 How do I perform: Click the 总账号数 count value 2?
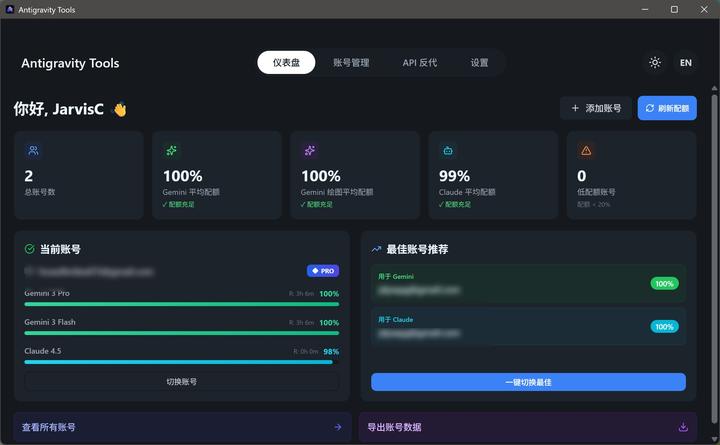(28, 176)
